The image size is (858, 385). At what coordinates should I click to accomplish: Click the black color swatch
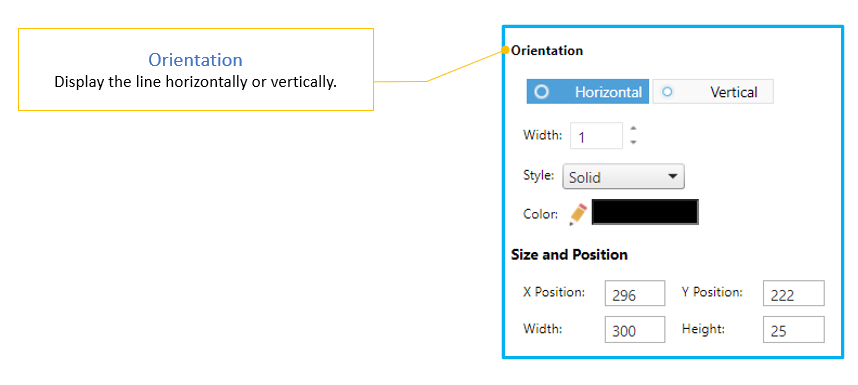645,212
